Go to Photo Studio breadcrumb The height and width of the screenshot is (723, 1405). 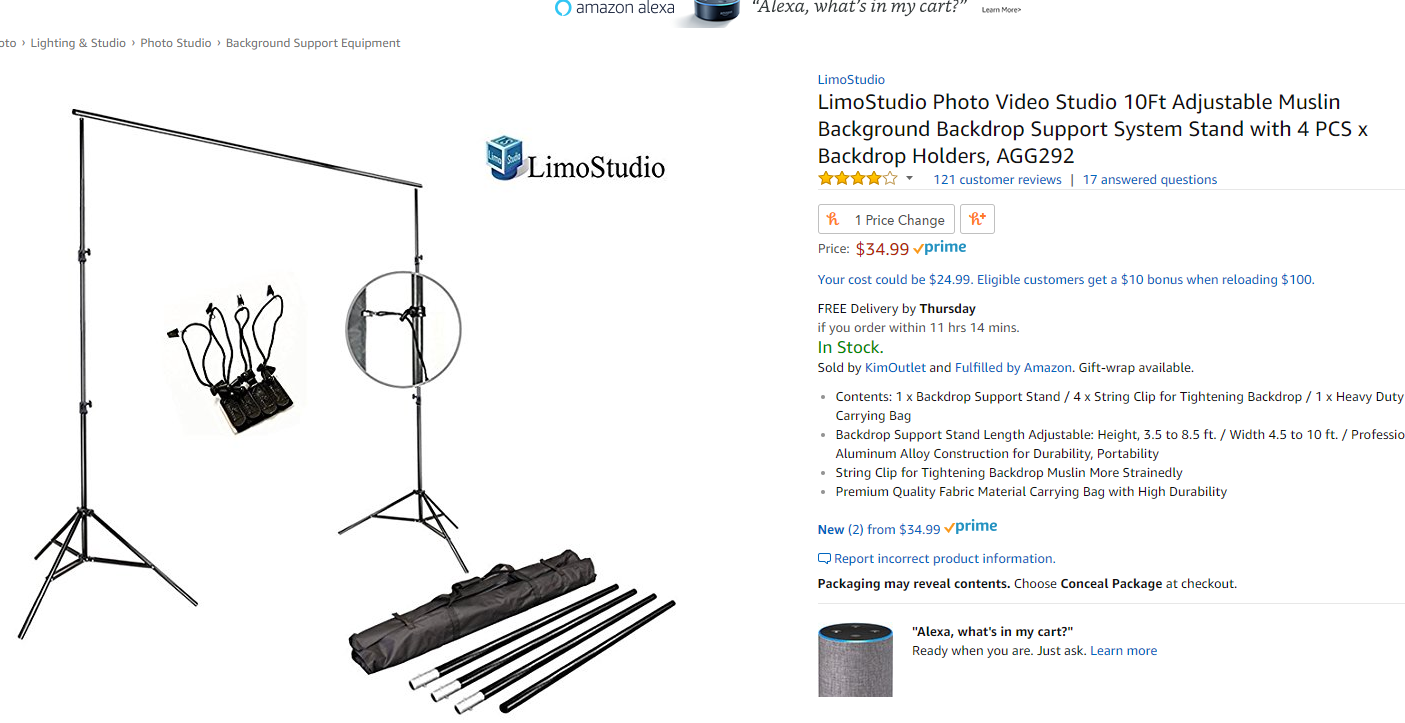pos(176,43)
